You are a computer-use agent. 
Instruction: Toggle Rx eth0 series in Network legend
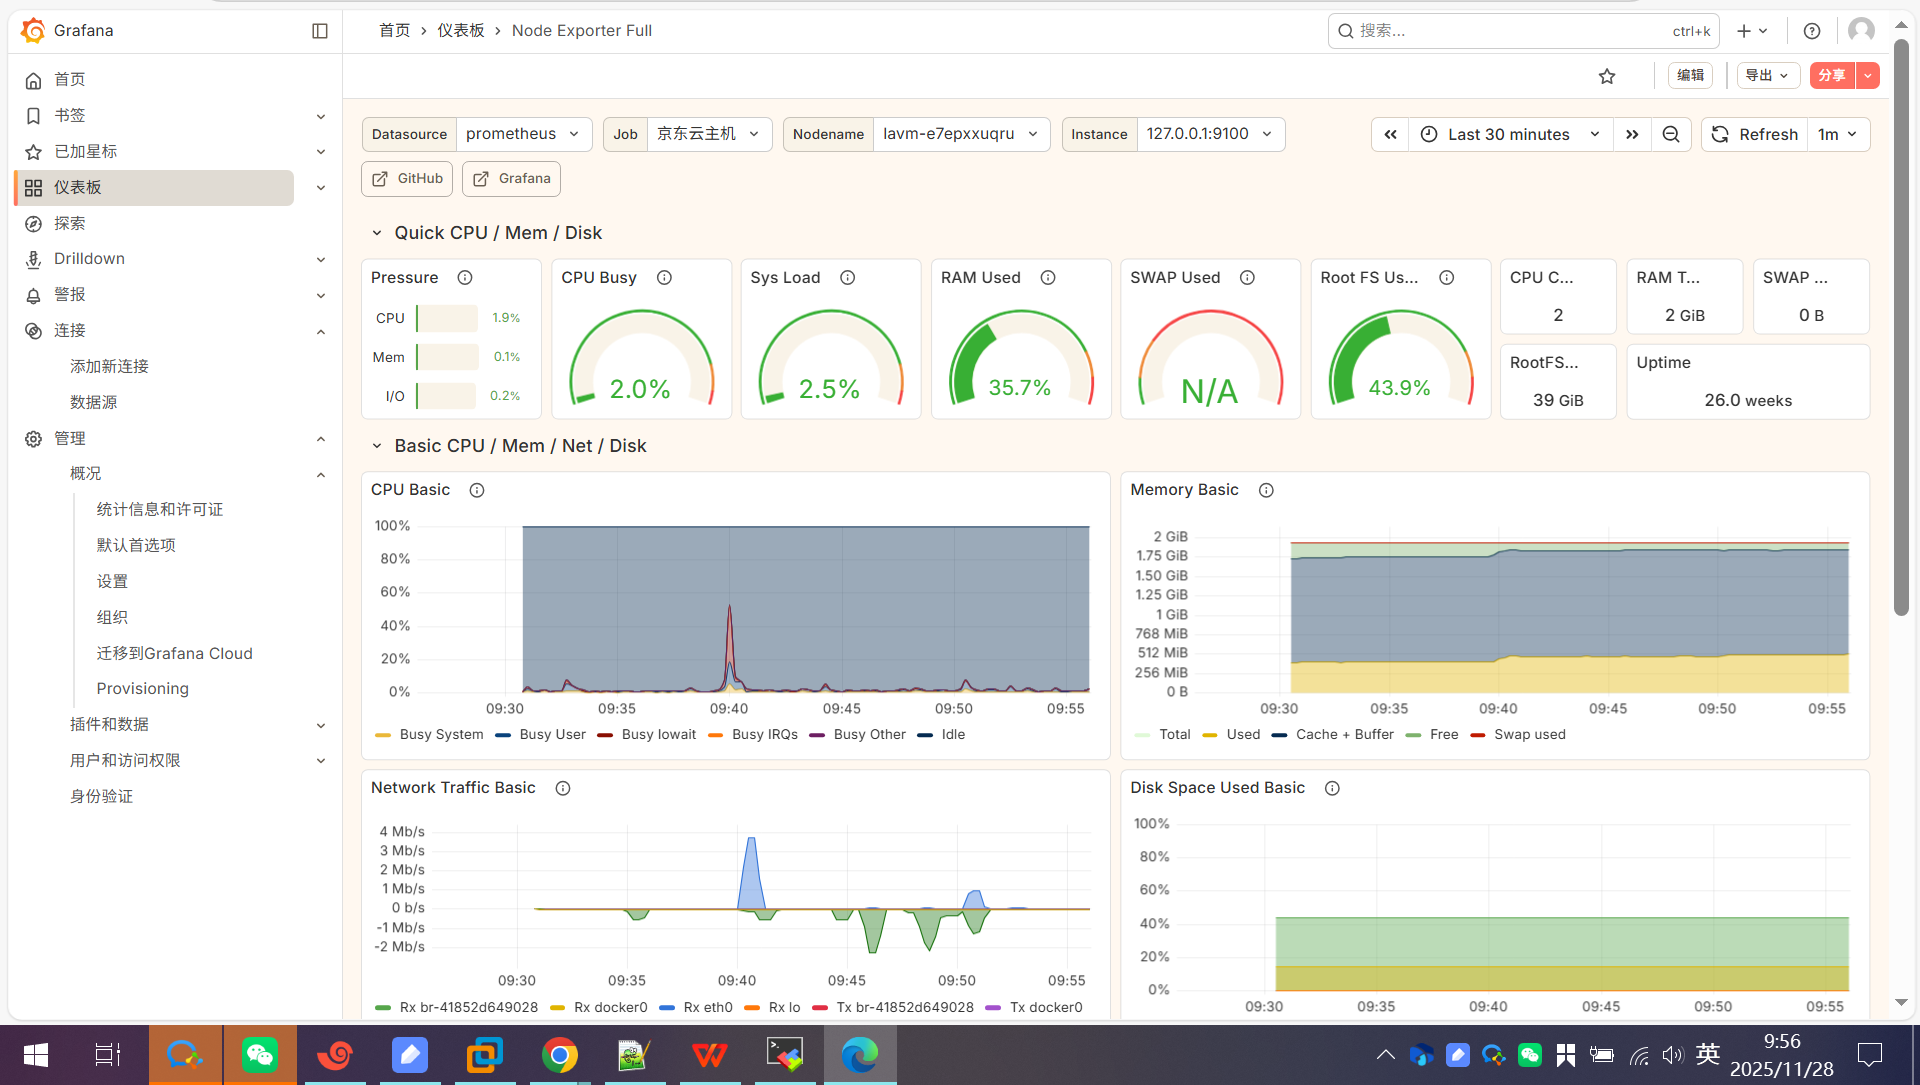[x=707, y=1007]
